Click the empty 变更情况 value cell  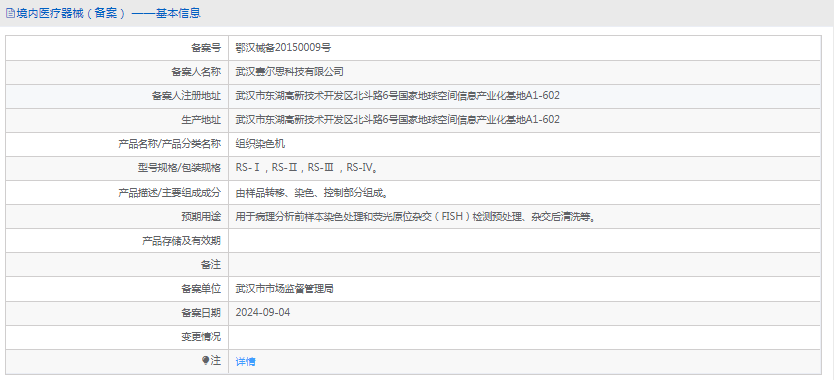(524, 337)
